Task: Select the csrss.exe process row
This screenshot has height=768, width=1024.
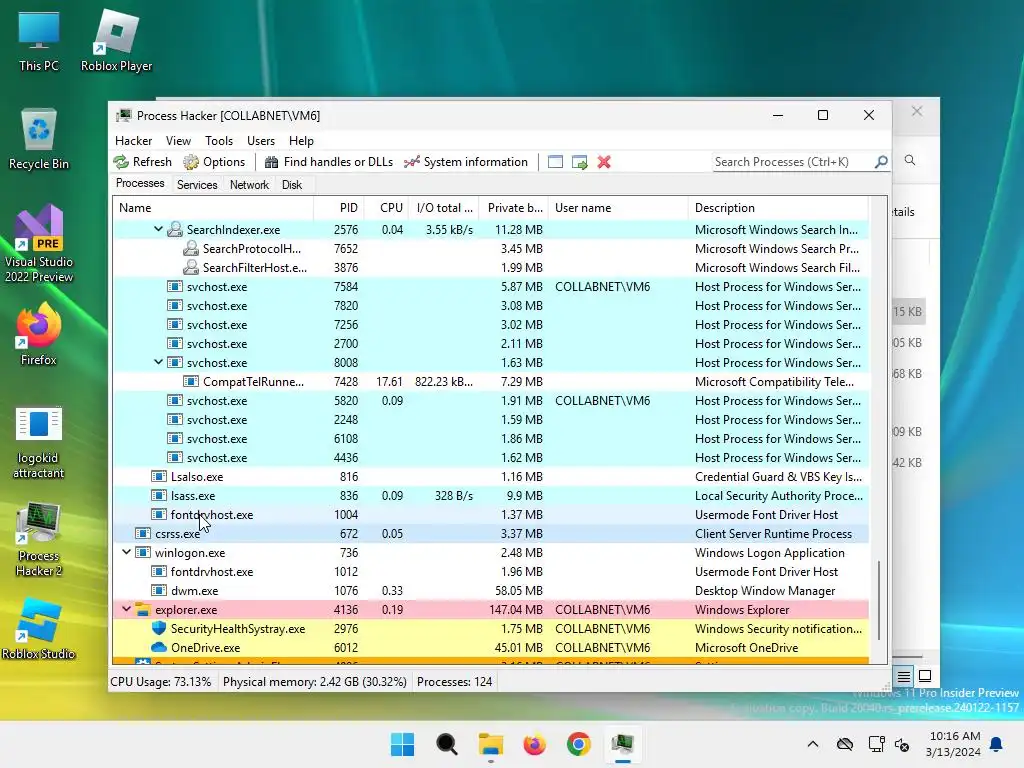Action: 491,534
